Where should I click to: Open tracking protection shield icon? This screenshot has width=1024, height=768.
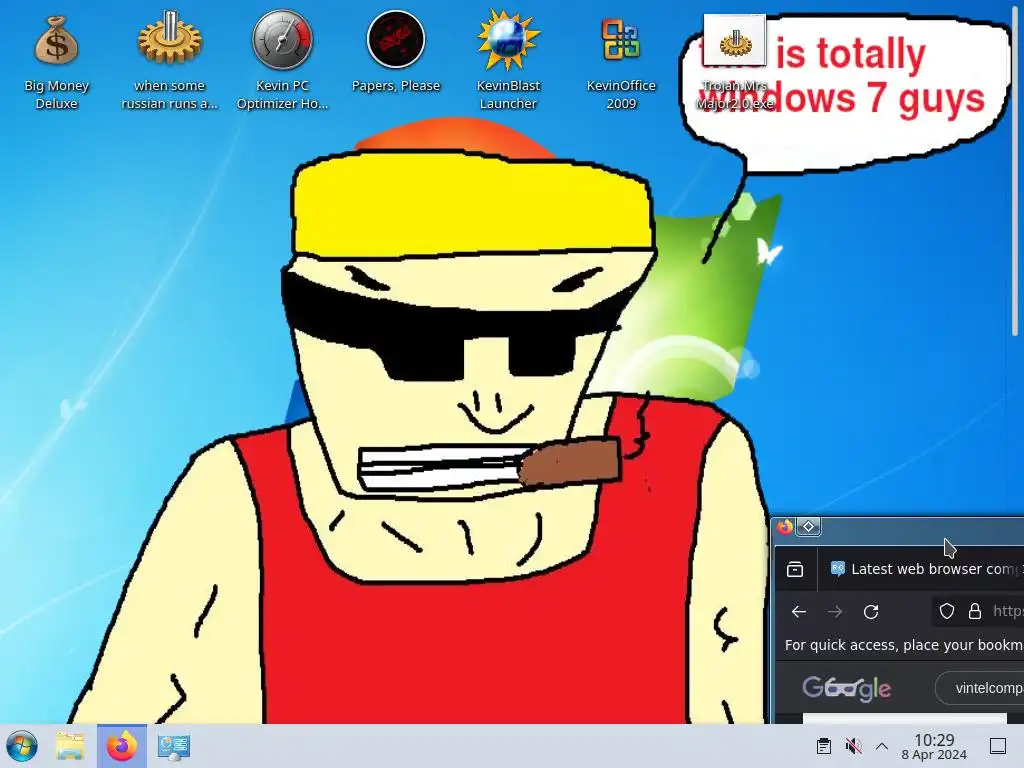point(947,611)
